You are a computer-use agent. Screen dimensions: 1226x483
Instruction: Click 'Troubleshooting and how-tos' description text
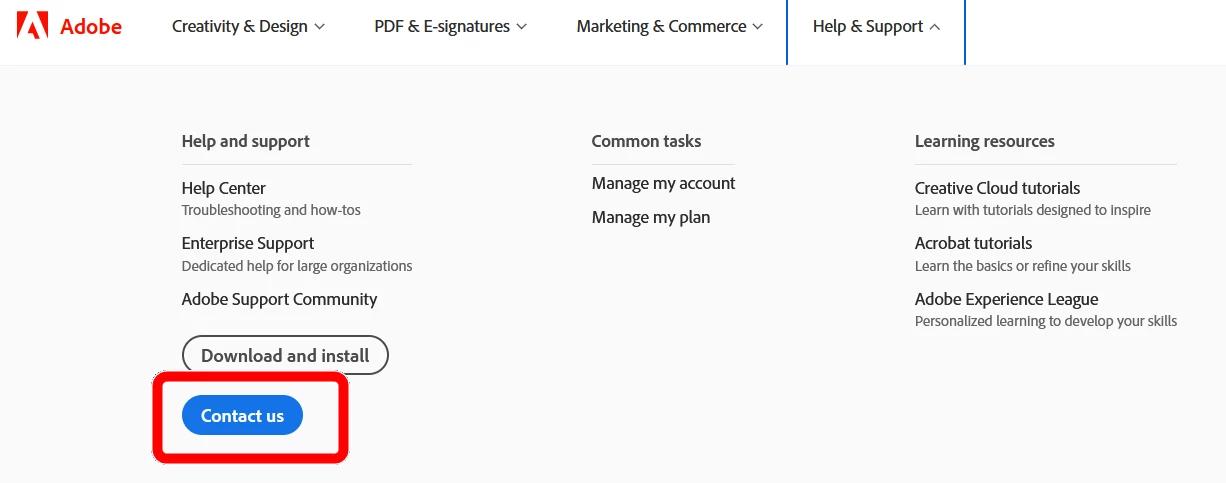tap(271, 210)
